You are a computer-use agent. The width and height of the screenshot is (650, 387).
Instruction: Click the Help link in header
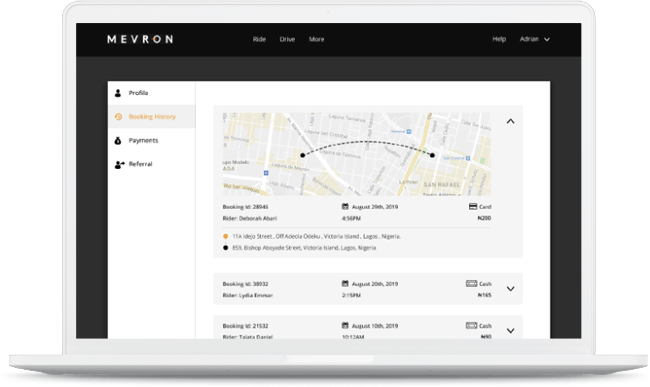pos(499,39)
